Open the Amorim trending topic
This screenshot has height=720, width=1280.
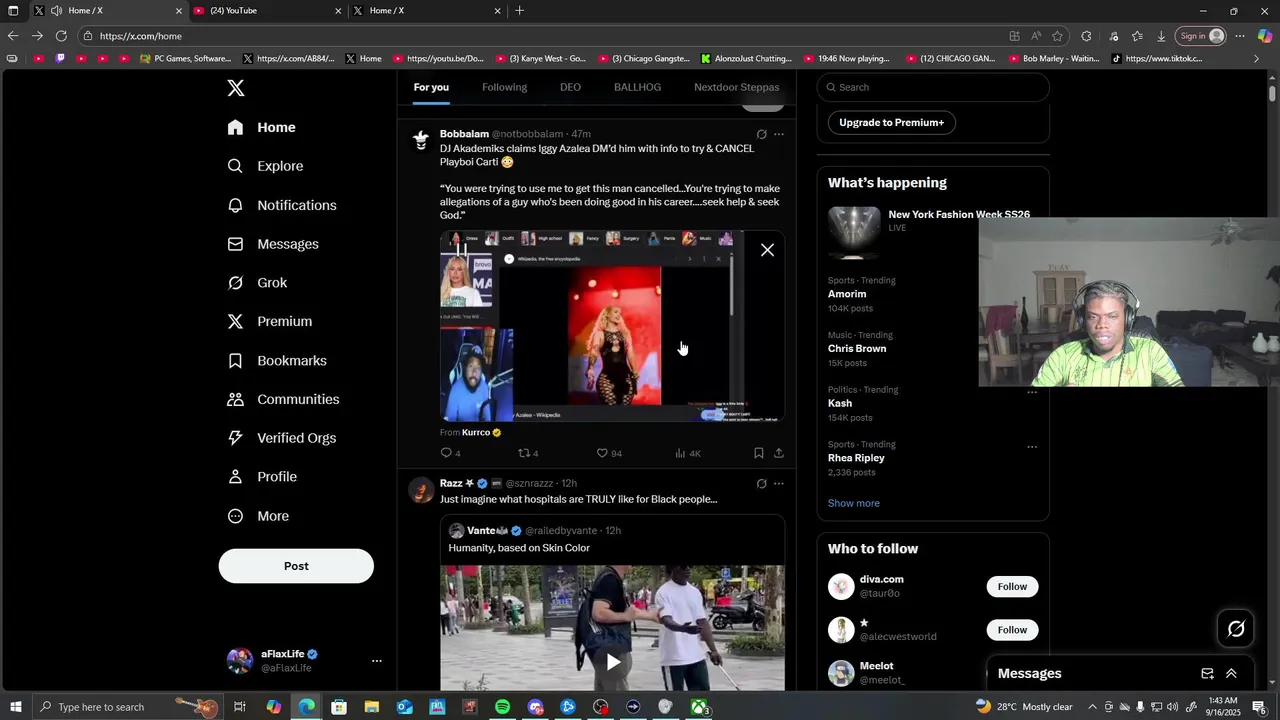click(847, 294)
